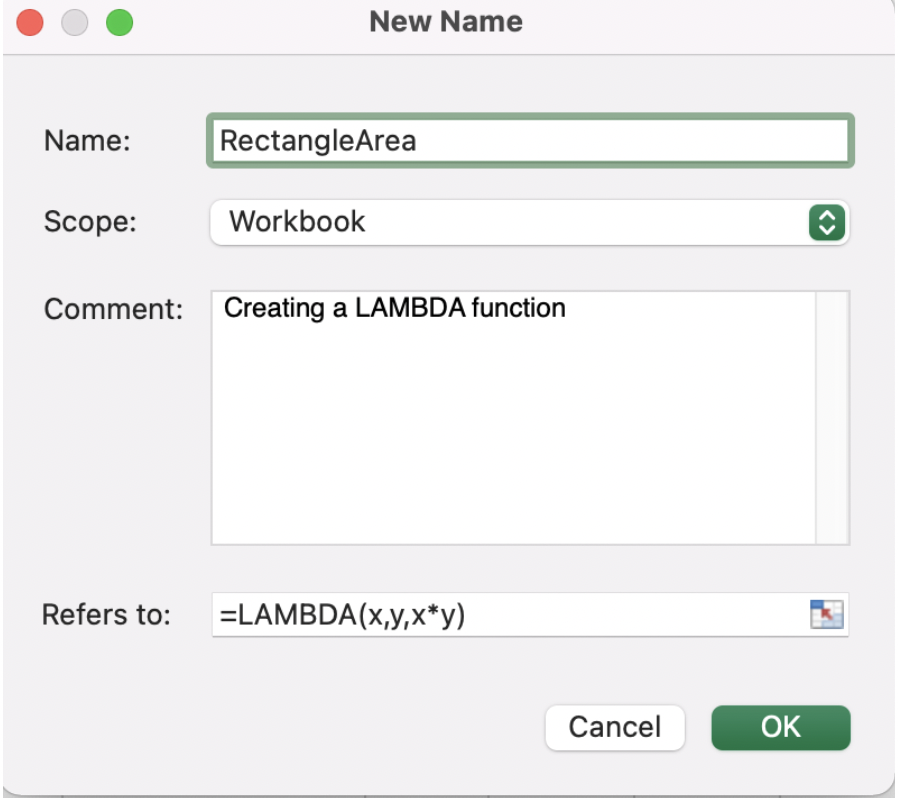
Task: Click the green up-down arrows on Scope
Action: tap(826, 222)
